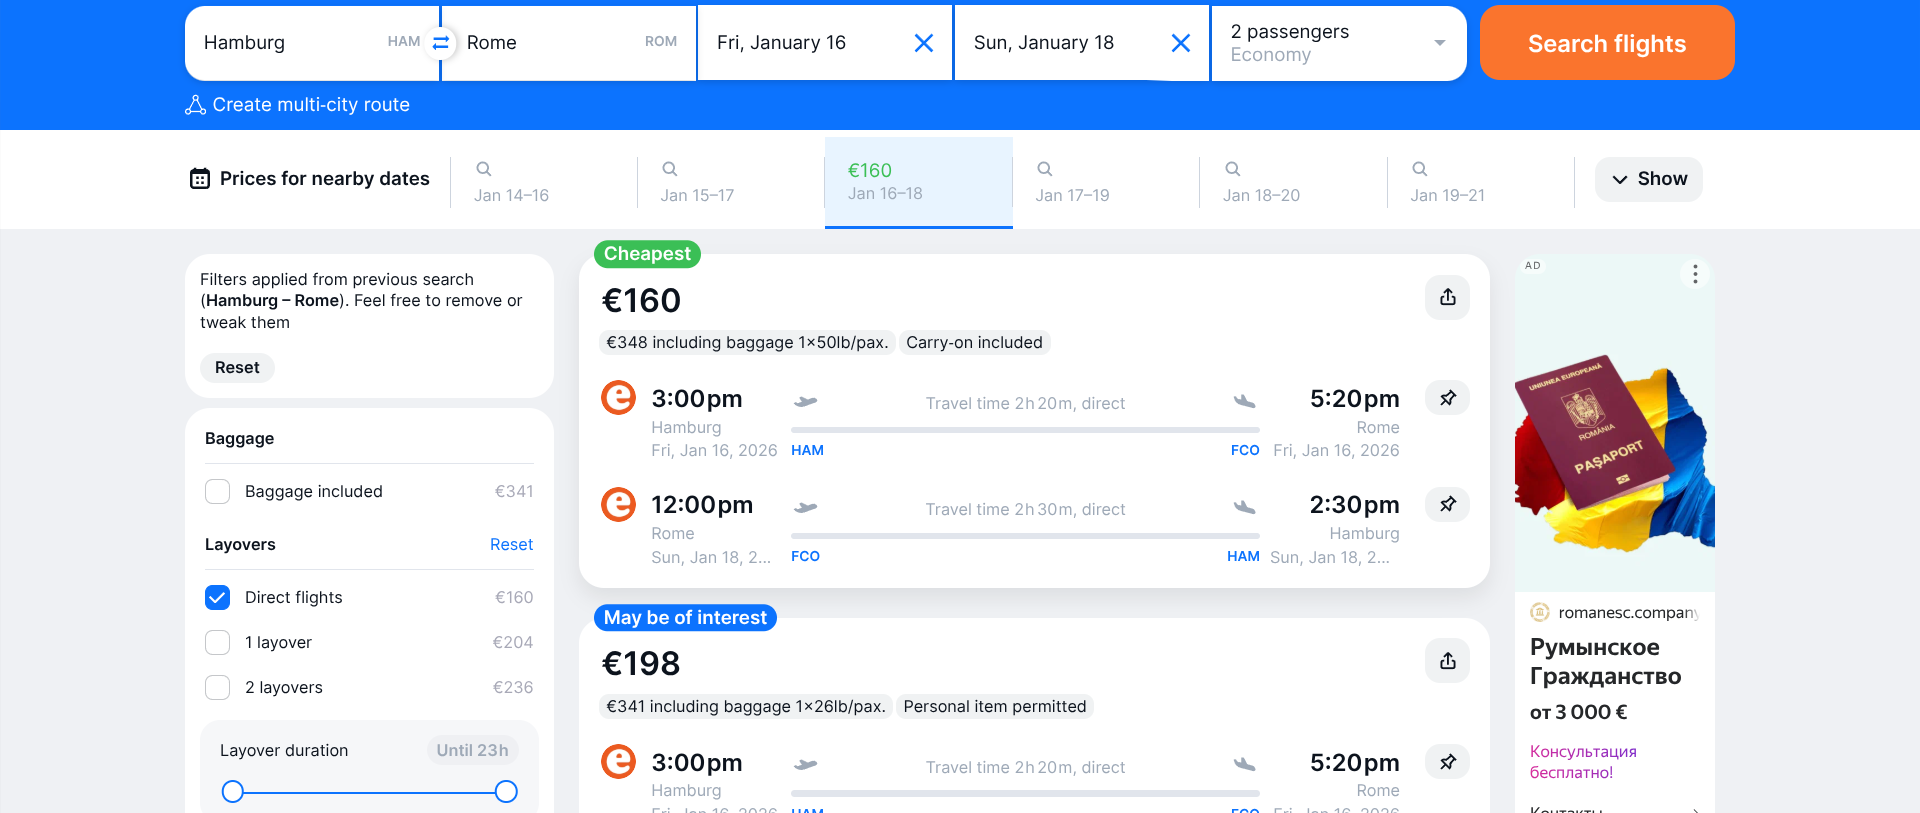
Task: Click the right layover duration slider handle
Action: 506,792
